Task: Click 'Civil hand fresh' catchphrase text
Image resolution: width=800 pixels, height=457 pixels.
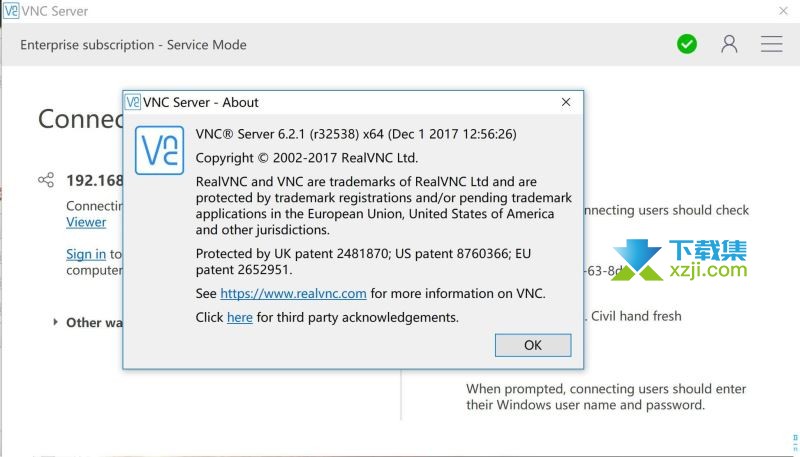Action: point(636,316)
